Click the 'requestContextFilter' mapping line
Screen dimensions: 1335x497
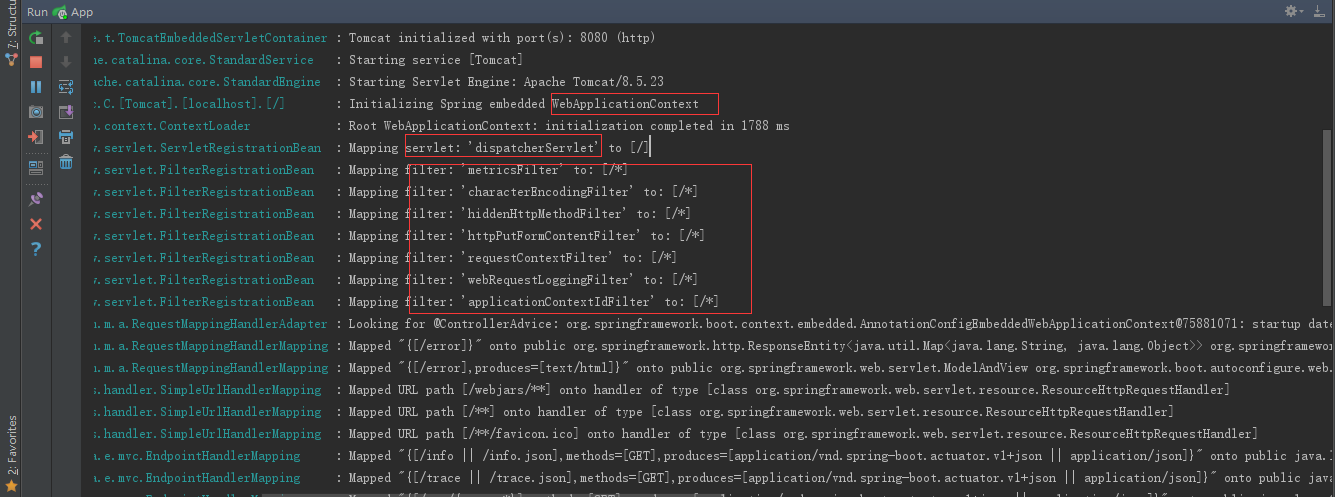[512, 258]
